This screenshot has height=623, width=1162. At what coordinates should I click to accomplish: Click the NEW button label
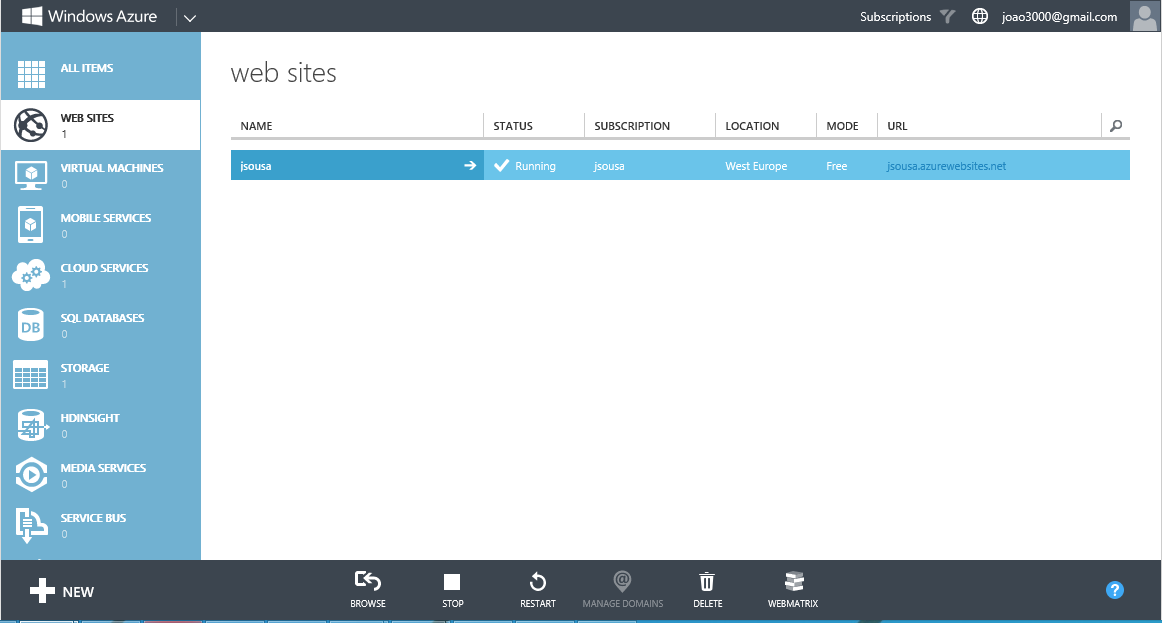(x=78, y=592)
